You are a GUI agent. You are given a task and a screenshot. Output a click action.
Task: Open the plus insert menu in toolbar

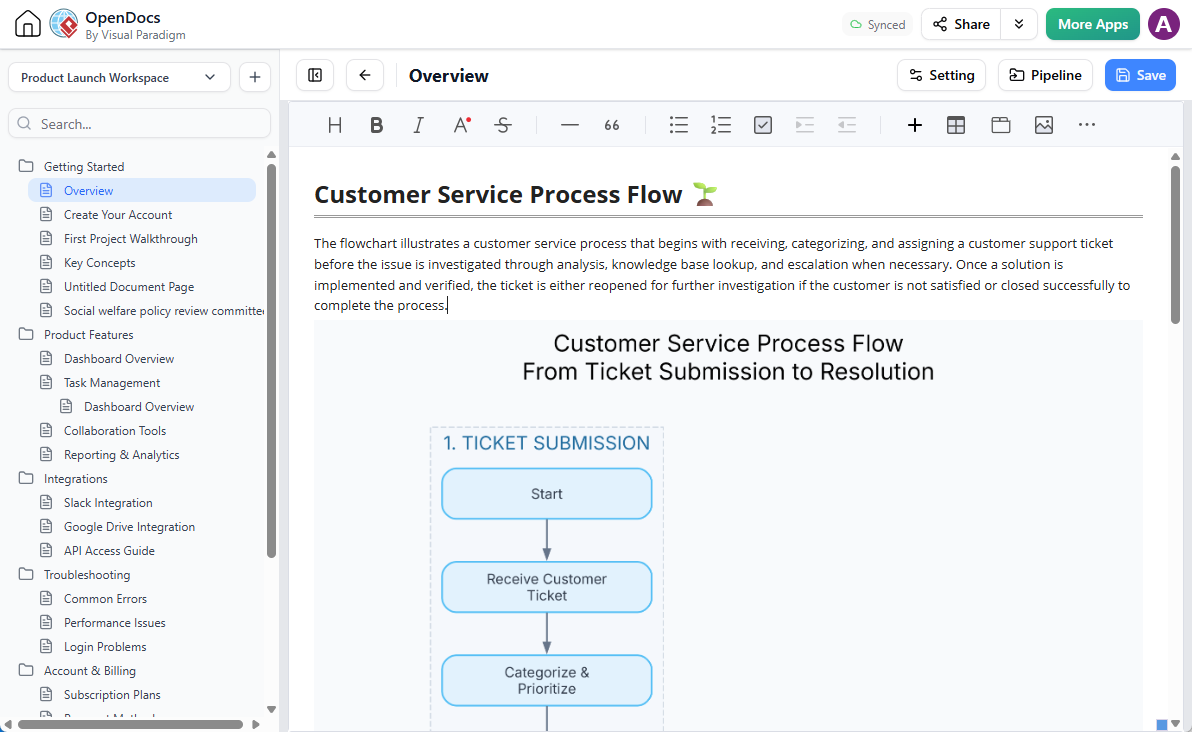coord(915,125)
